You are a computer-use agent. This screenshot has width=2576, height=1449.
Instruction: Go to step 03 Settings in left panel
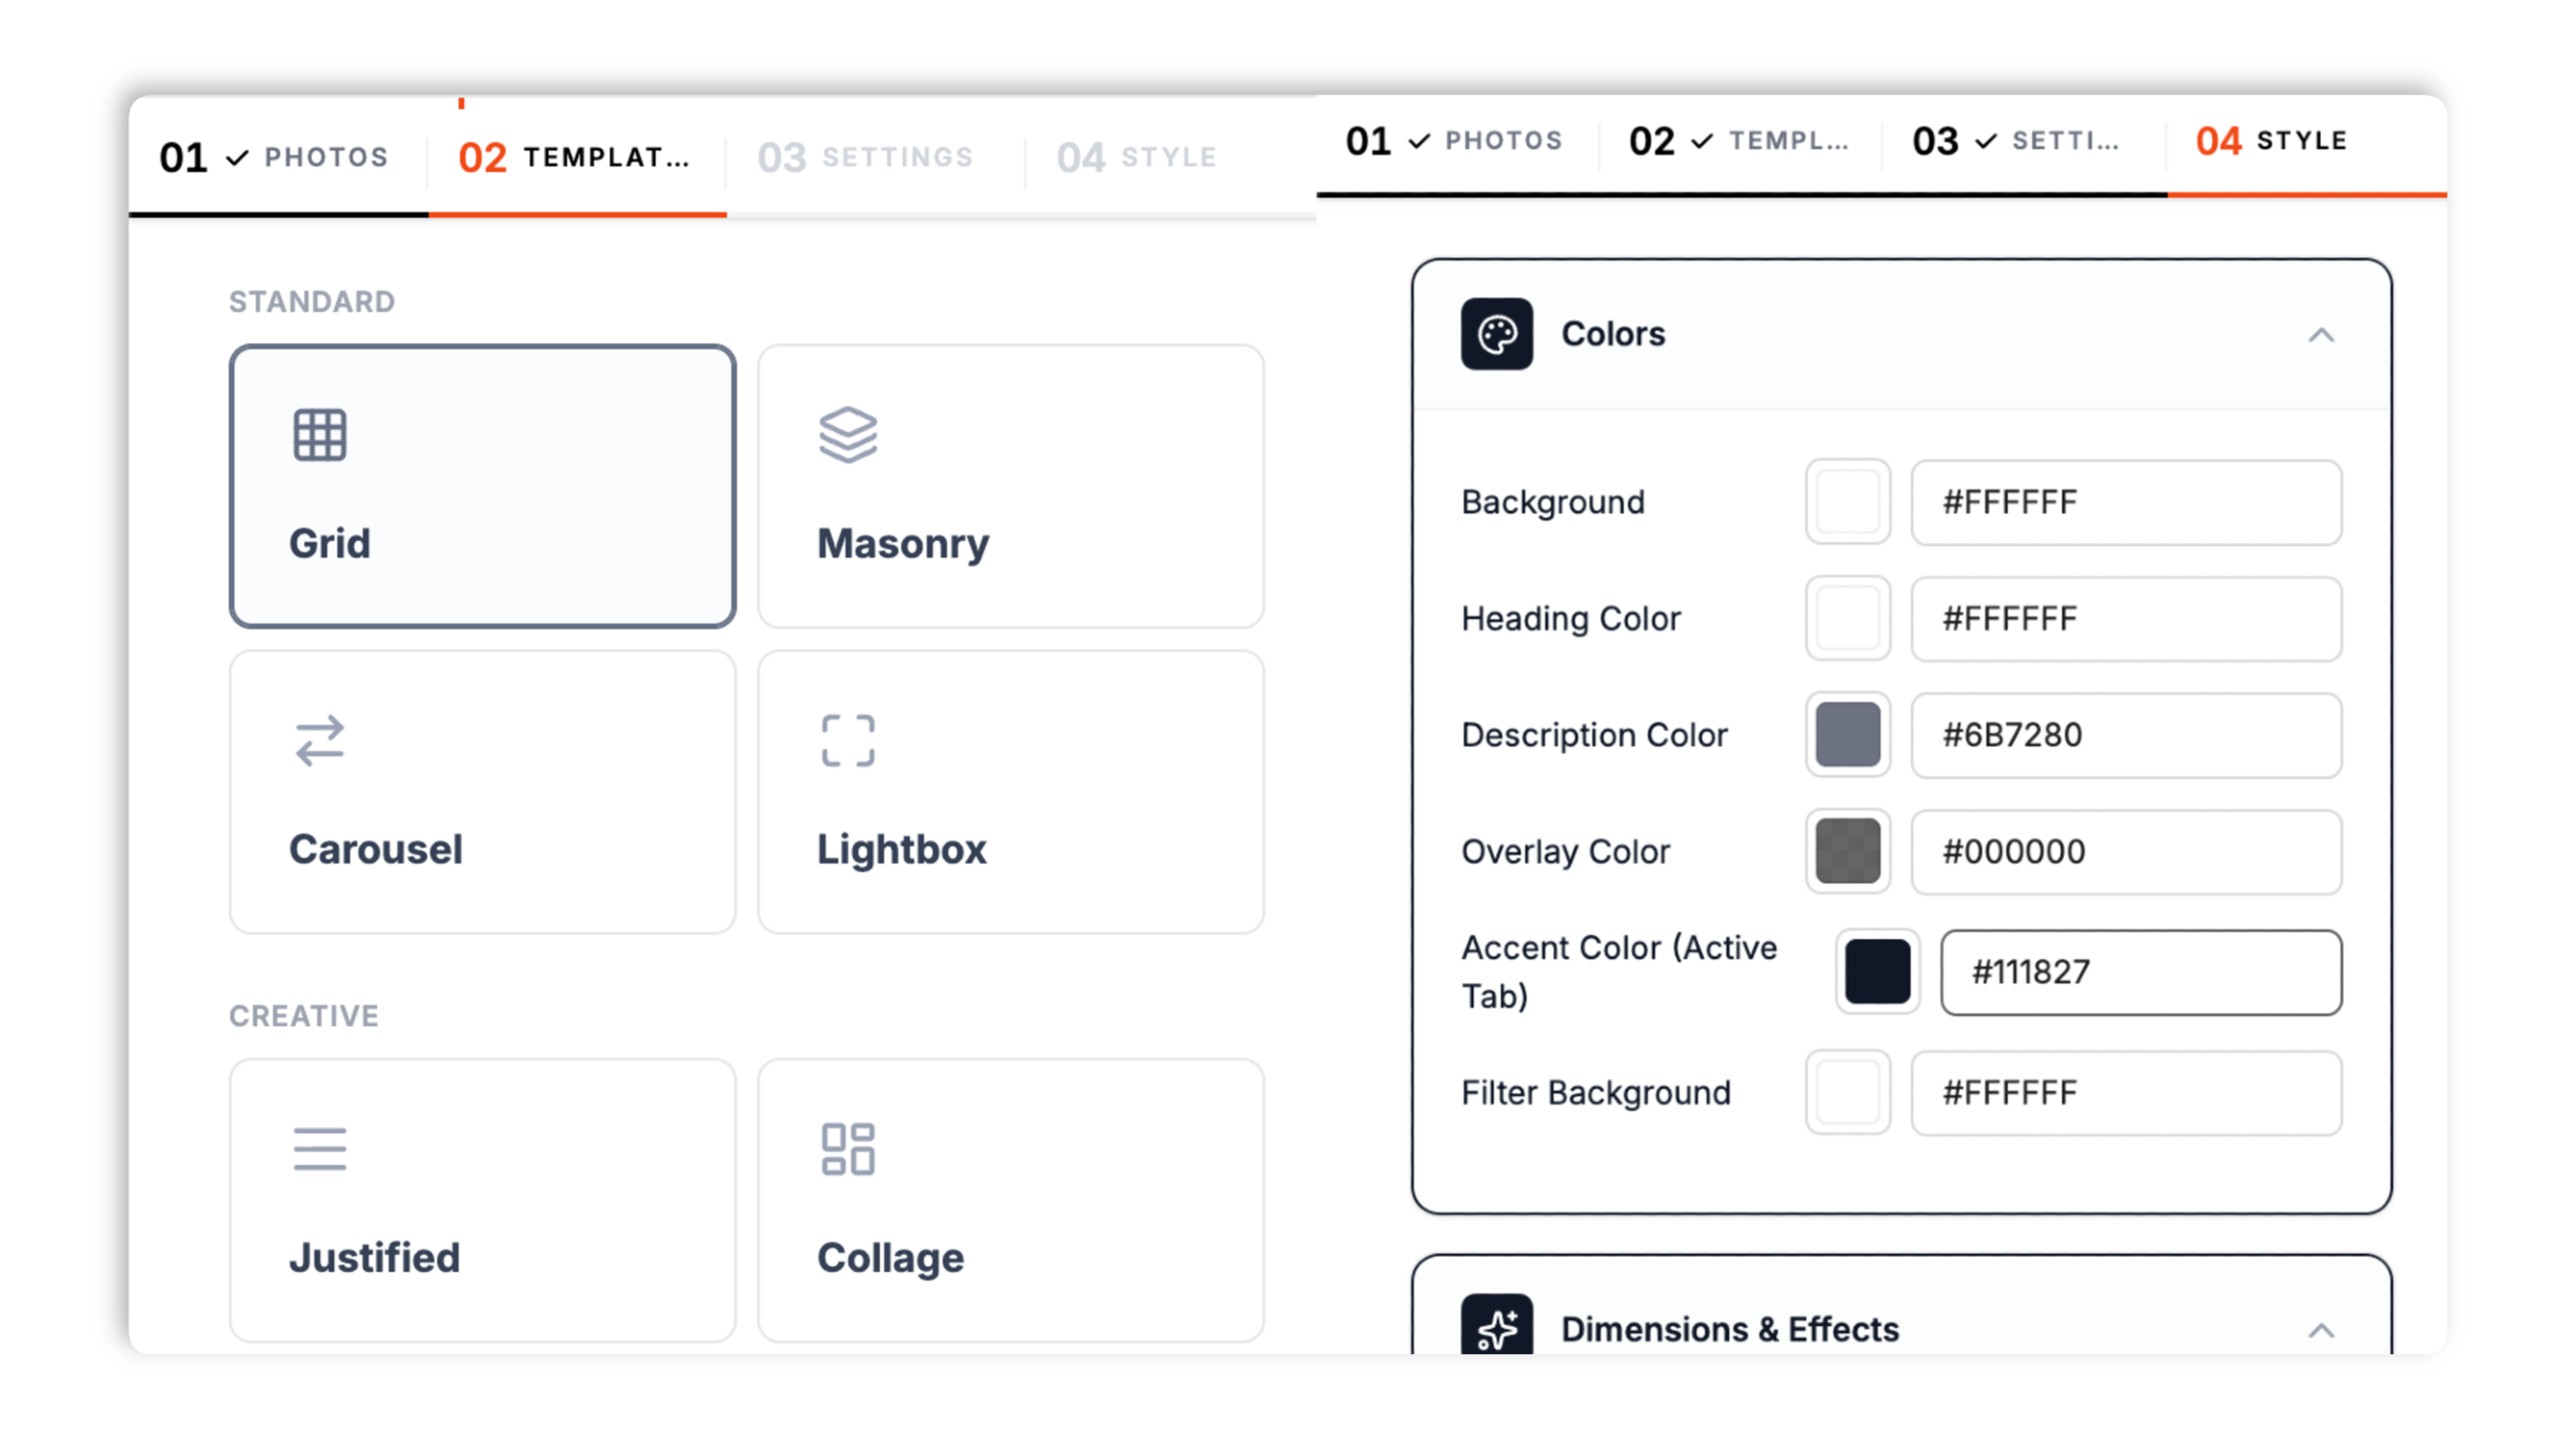click(865, 157)
